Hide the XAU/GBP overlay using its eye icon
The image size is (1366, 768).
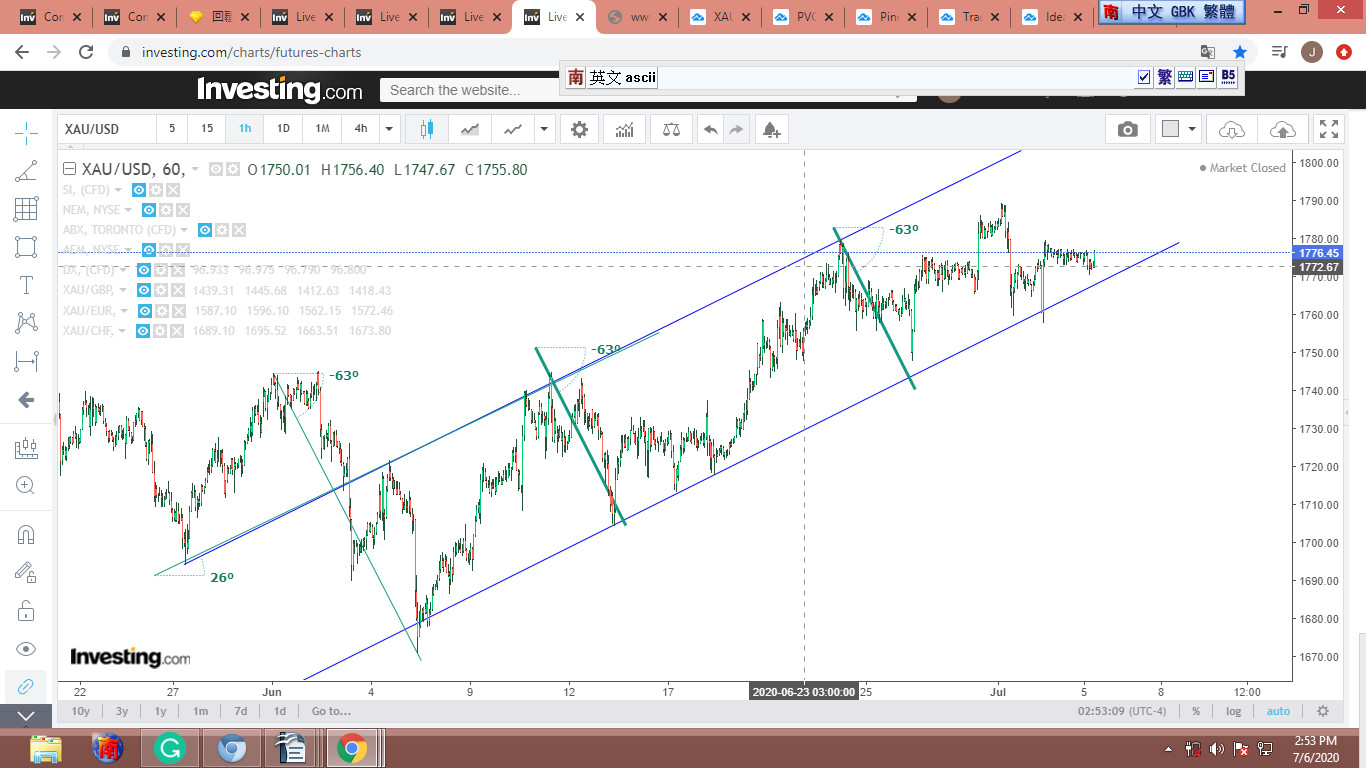coord(143,290)
